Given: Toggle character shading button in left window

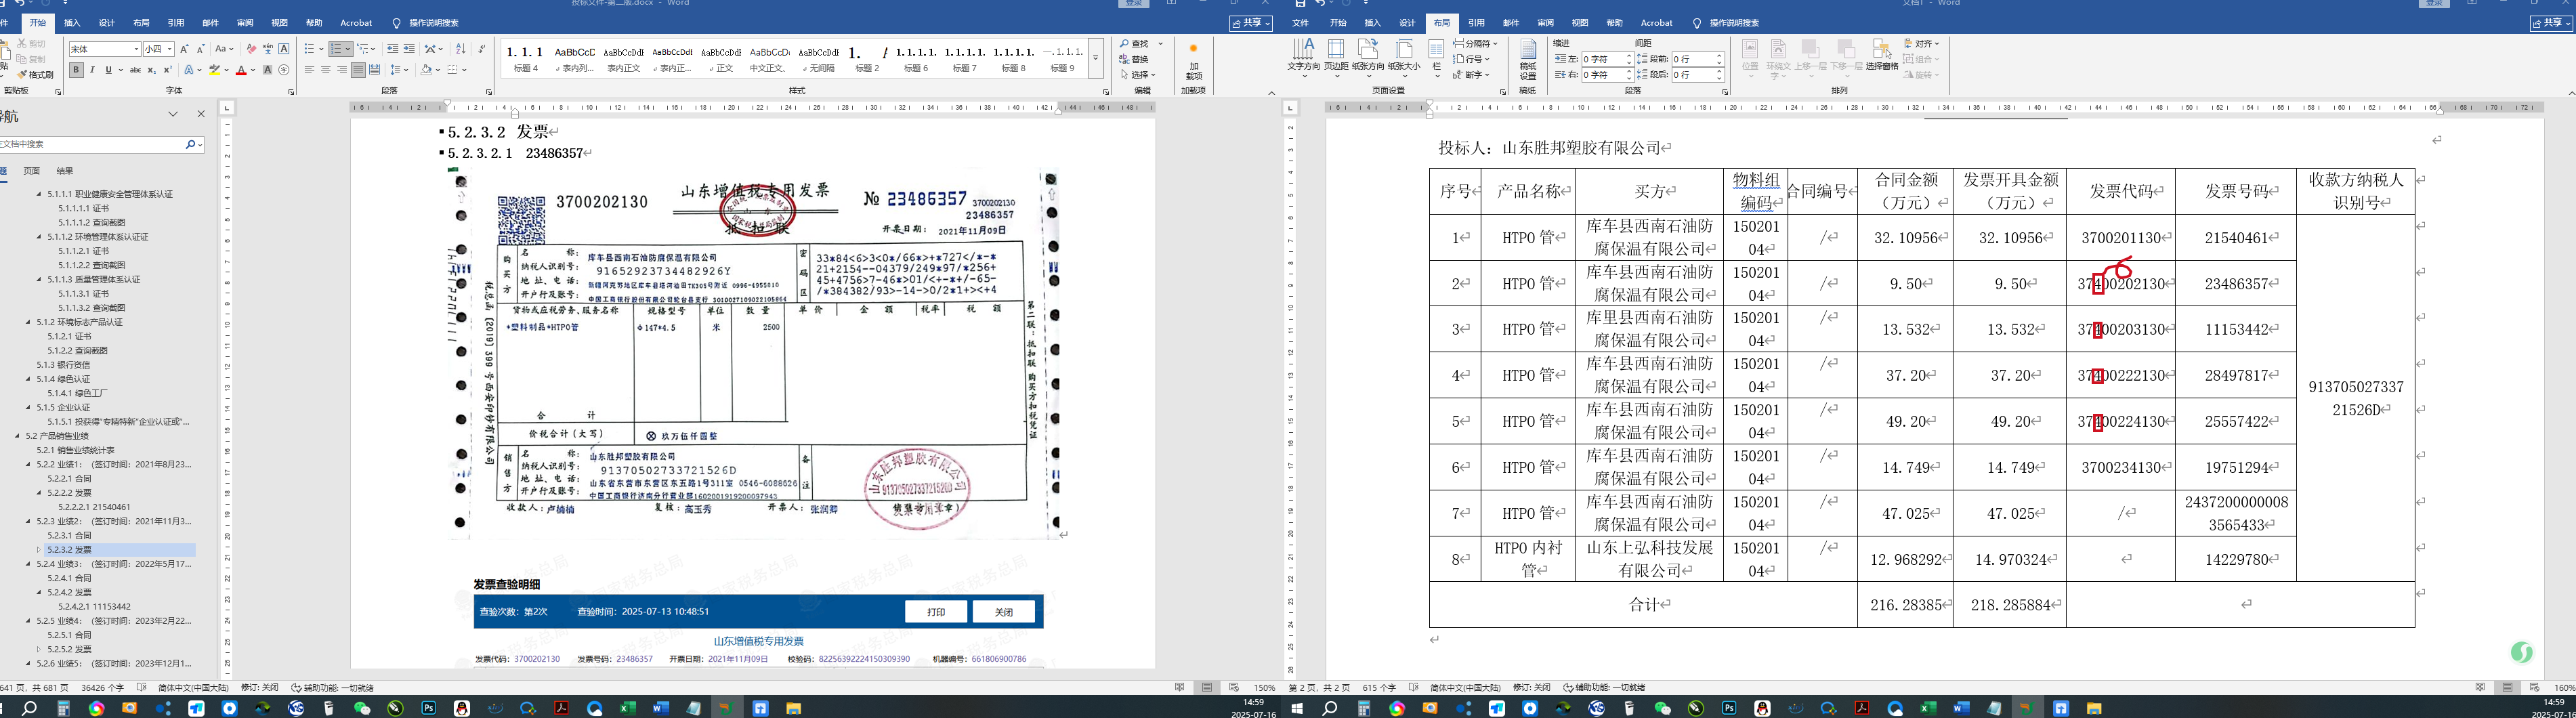Looking at the screenshot, I should click(267, 70).
